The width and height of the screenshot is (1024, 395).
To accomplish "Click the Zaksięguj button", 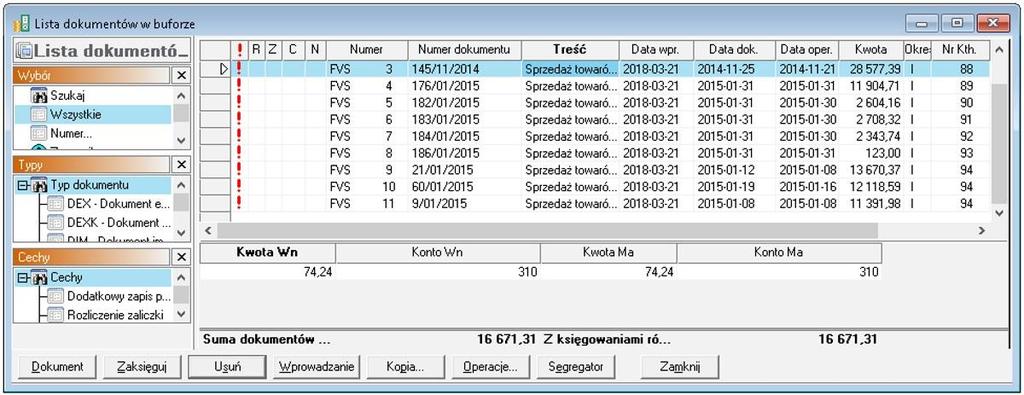I will point(142,367).
